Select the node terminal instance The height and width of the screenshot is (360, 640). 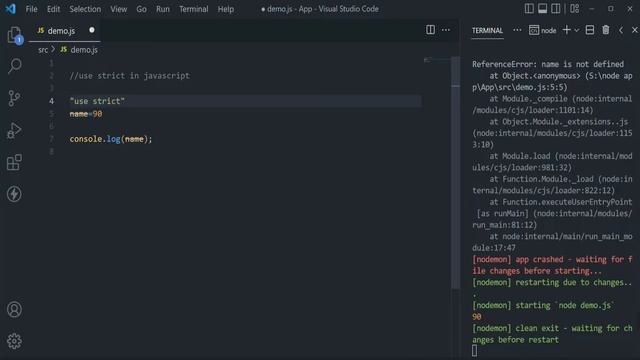coord(542,30)
